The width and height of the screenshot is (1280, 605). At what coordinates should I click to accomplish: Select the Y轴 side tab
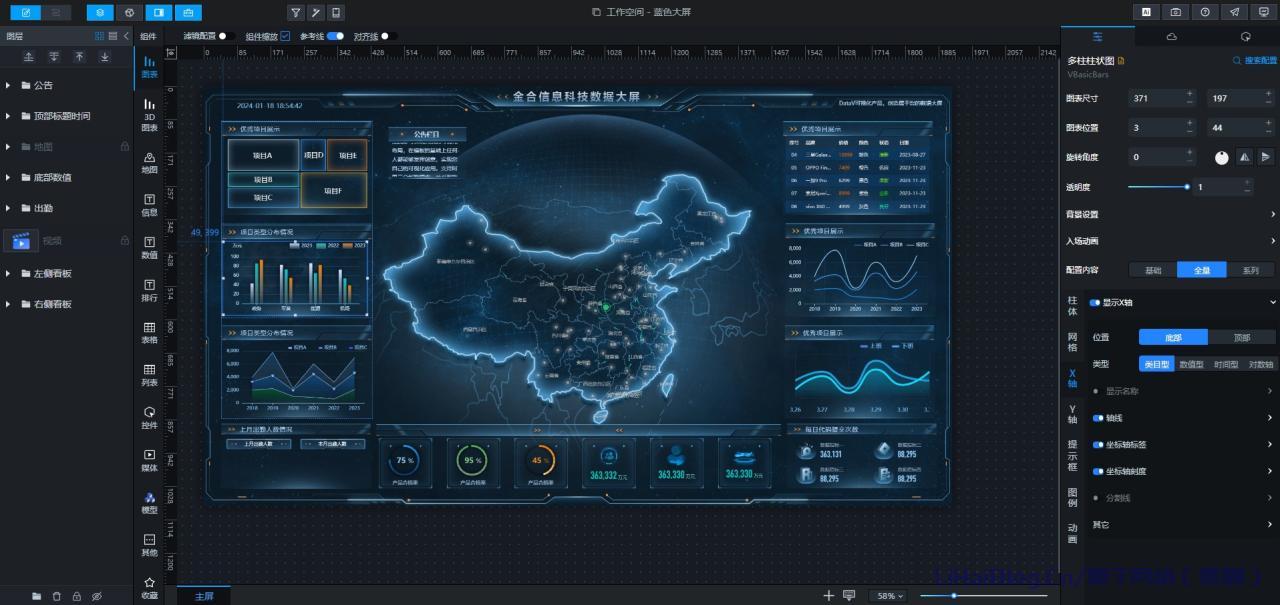tap(1072, 414)
